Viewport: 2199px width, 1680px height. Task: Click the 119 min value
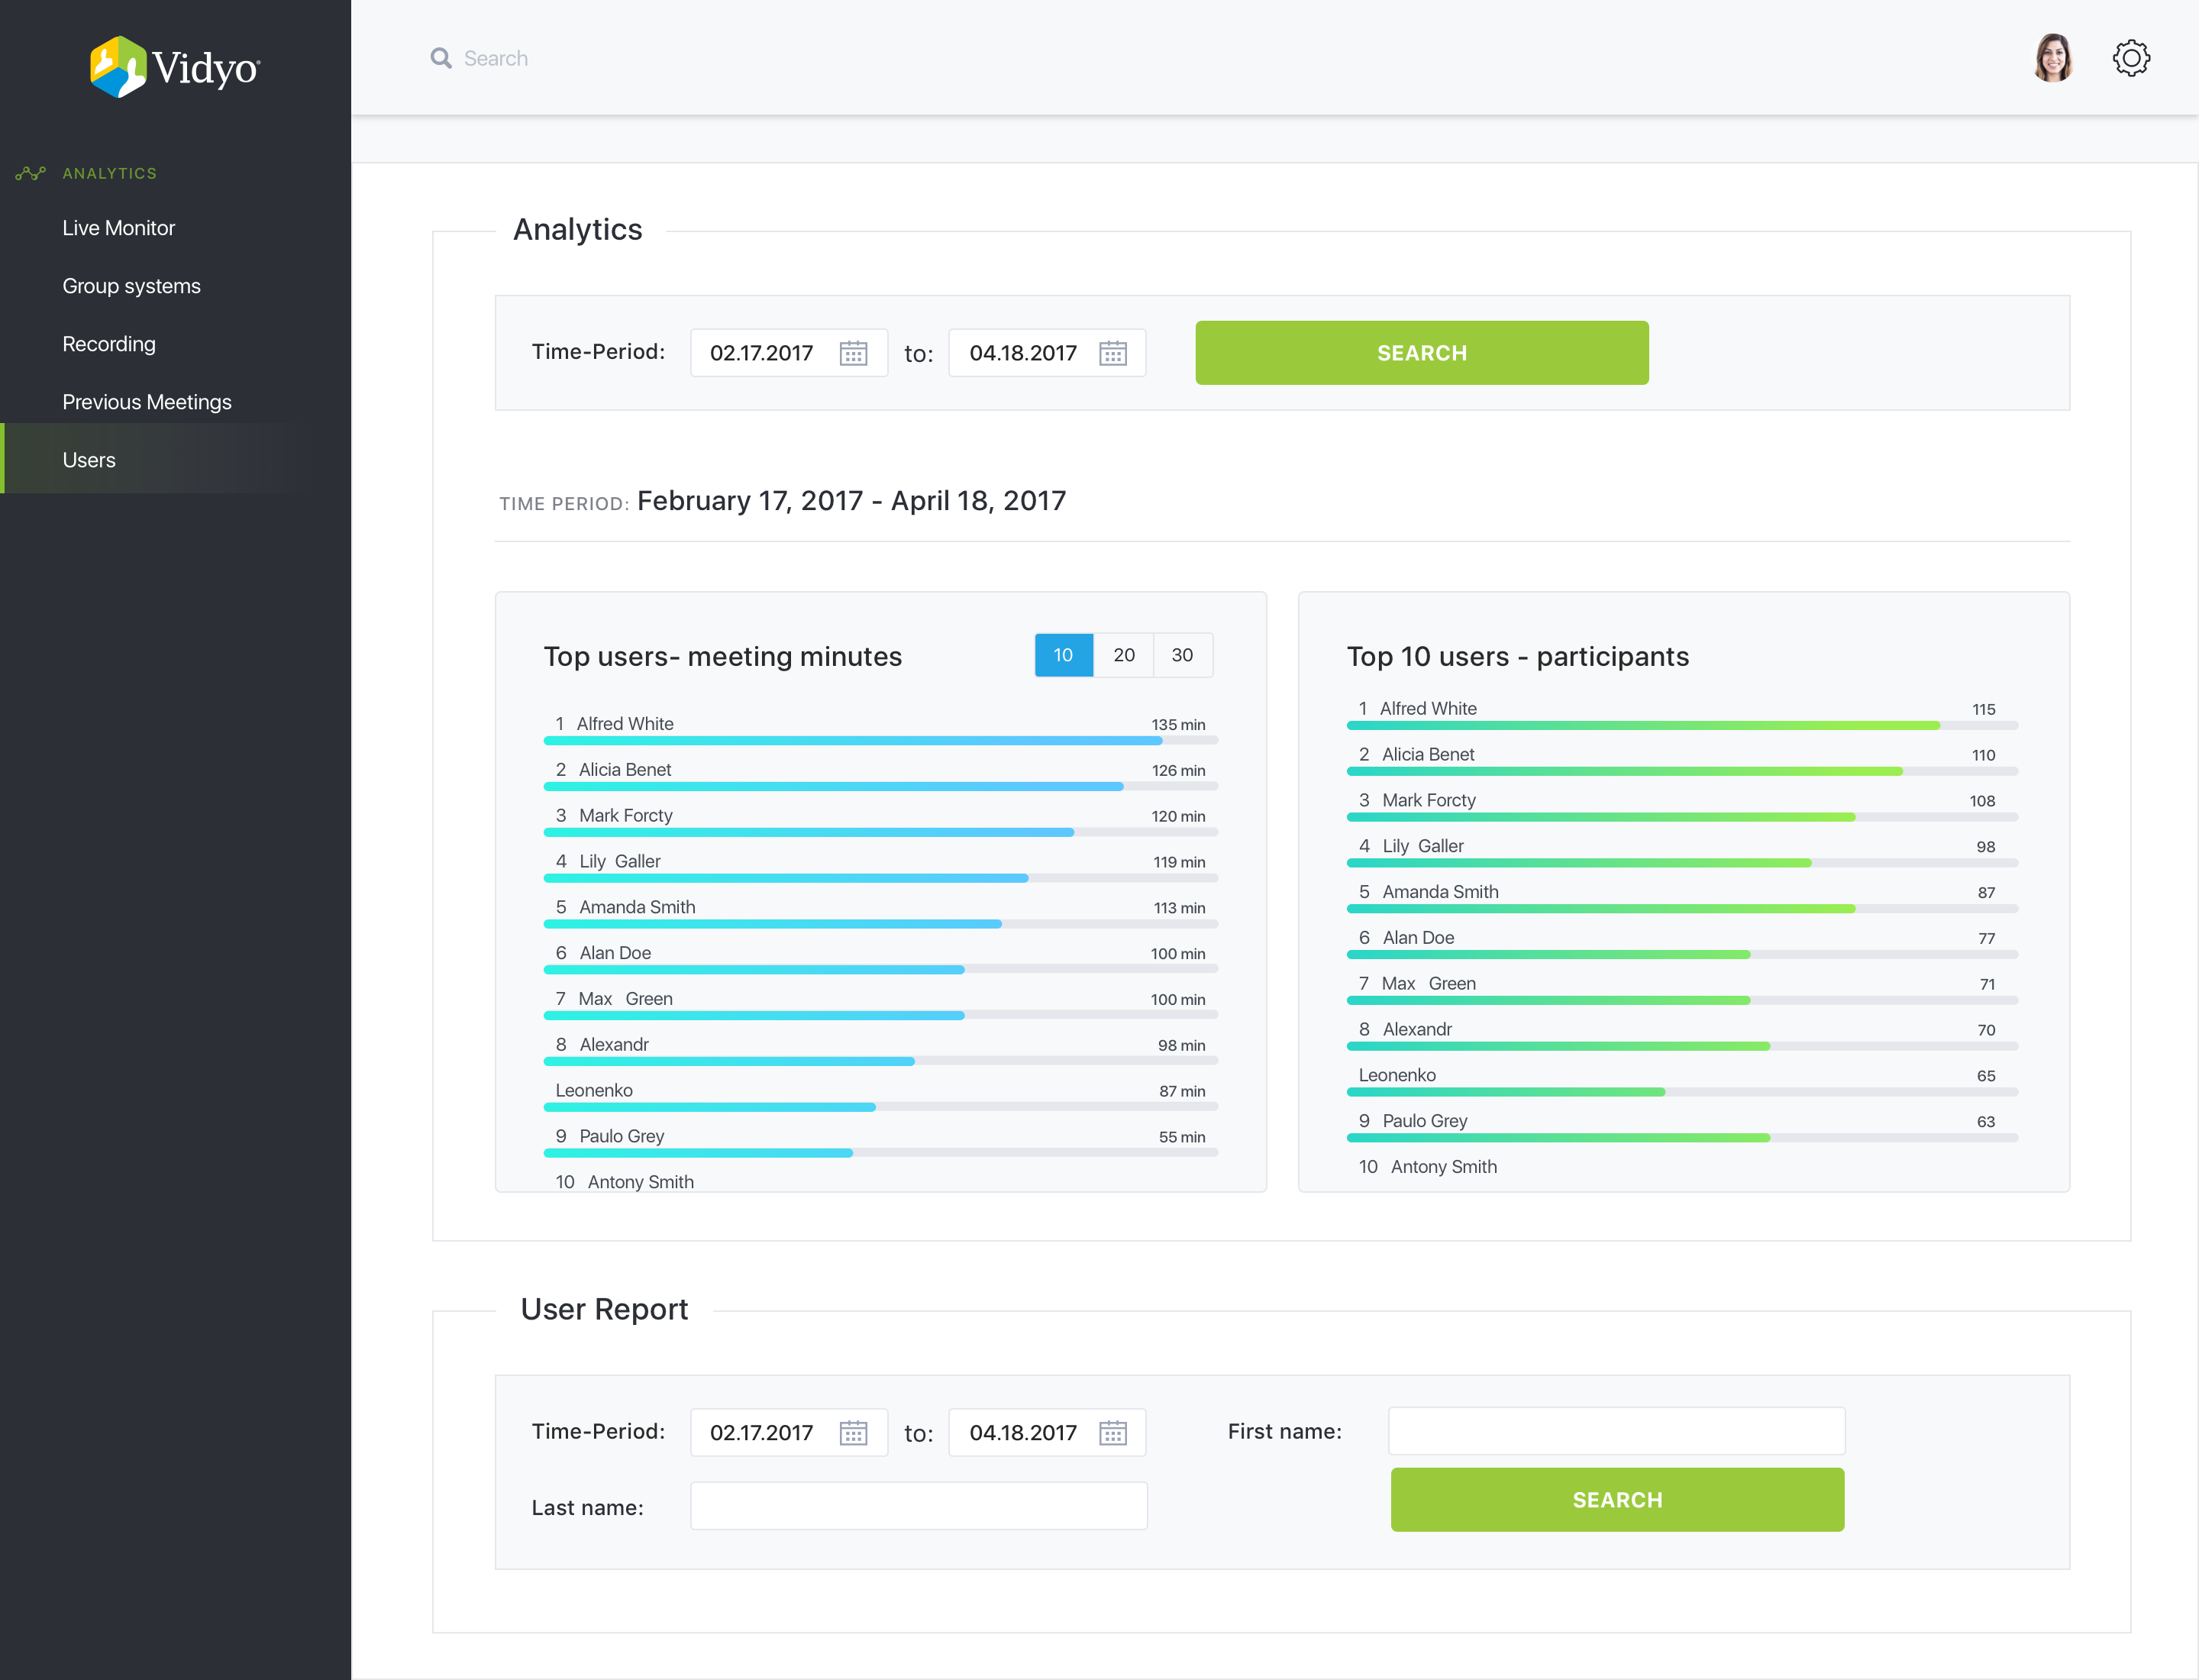pyautogui.click(x=1179, y=862)
